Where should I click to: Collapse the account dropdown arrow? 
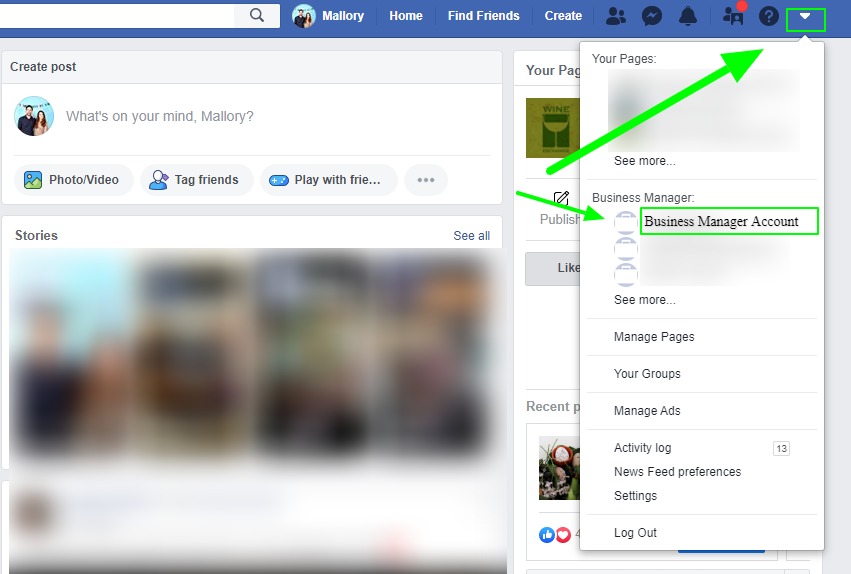click(805, 16)
